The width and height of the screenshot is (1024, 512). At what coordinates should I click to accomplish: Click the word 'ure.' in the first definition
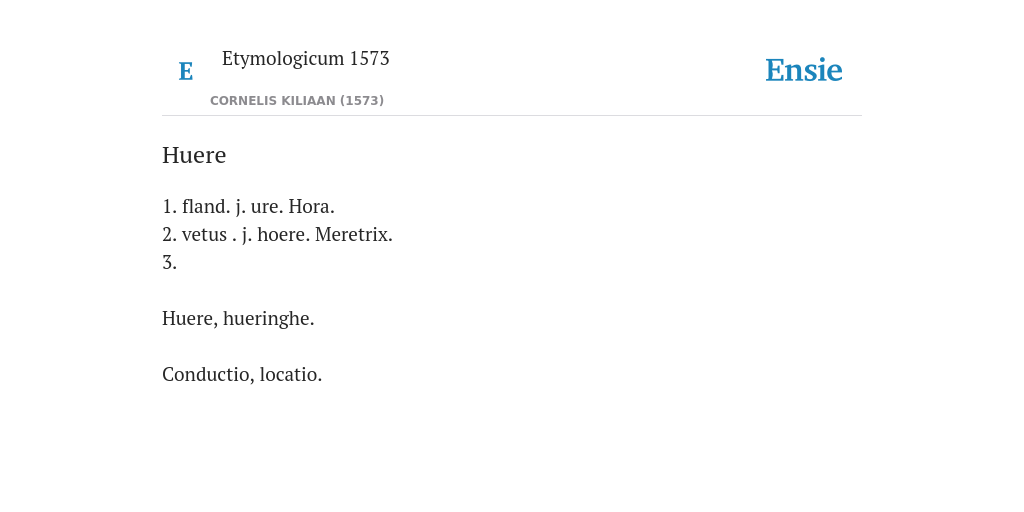[x=267, y=208]
